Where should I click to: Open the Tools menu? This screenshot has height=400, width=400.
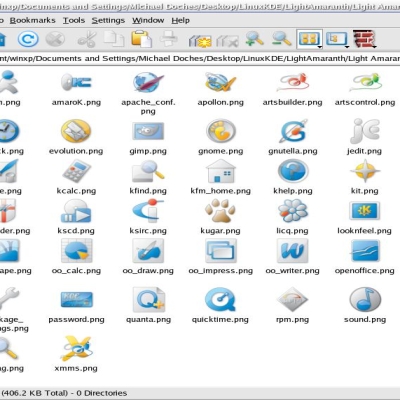[x=74, y=20]
